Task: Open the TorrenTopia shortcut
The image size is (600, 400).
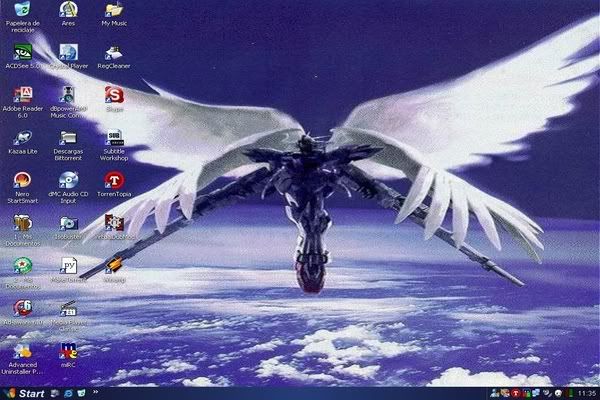Action: click(114, 184)
